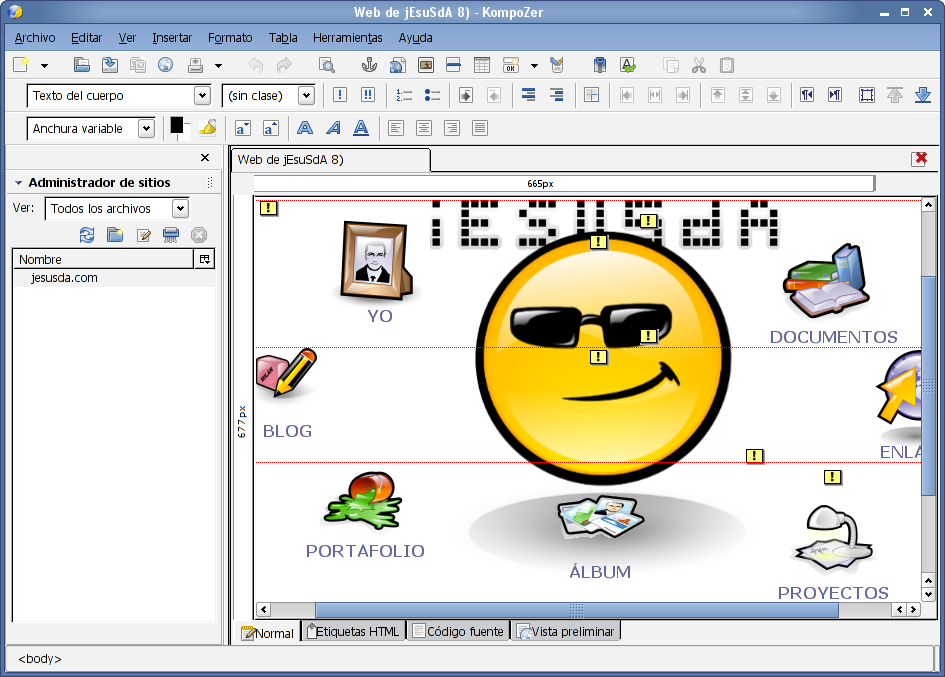Click the site manager New folder icon
This screenshot has width=945, height=677.
pos(115,235)
